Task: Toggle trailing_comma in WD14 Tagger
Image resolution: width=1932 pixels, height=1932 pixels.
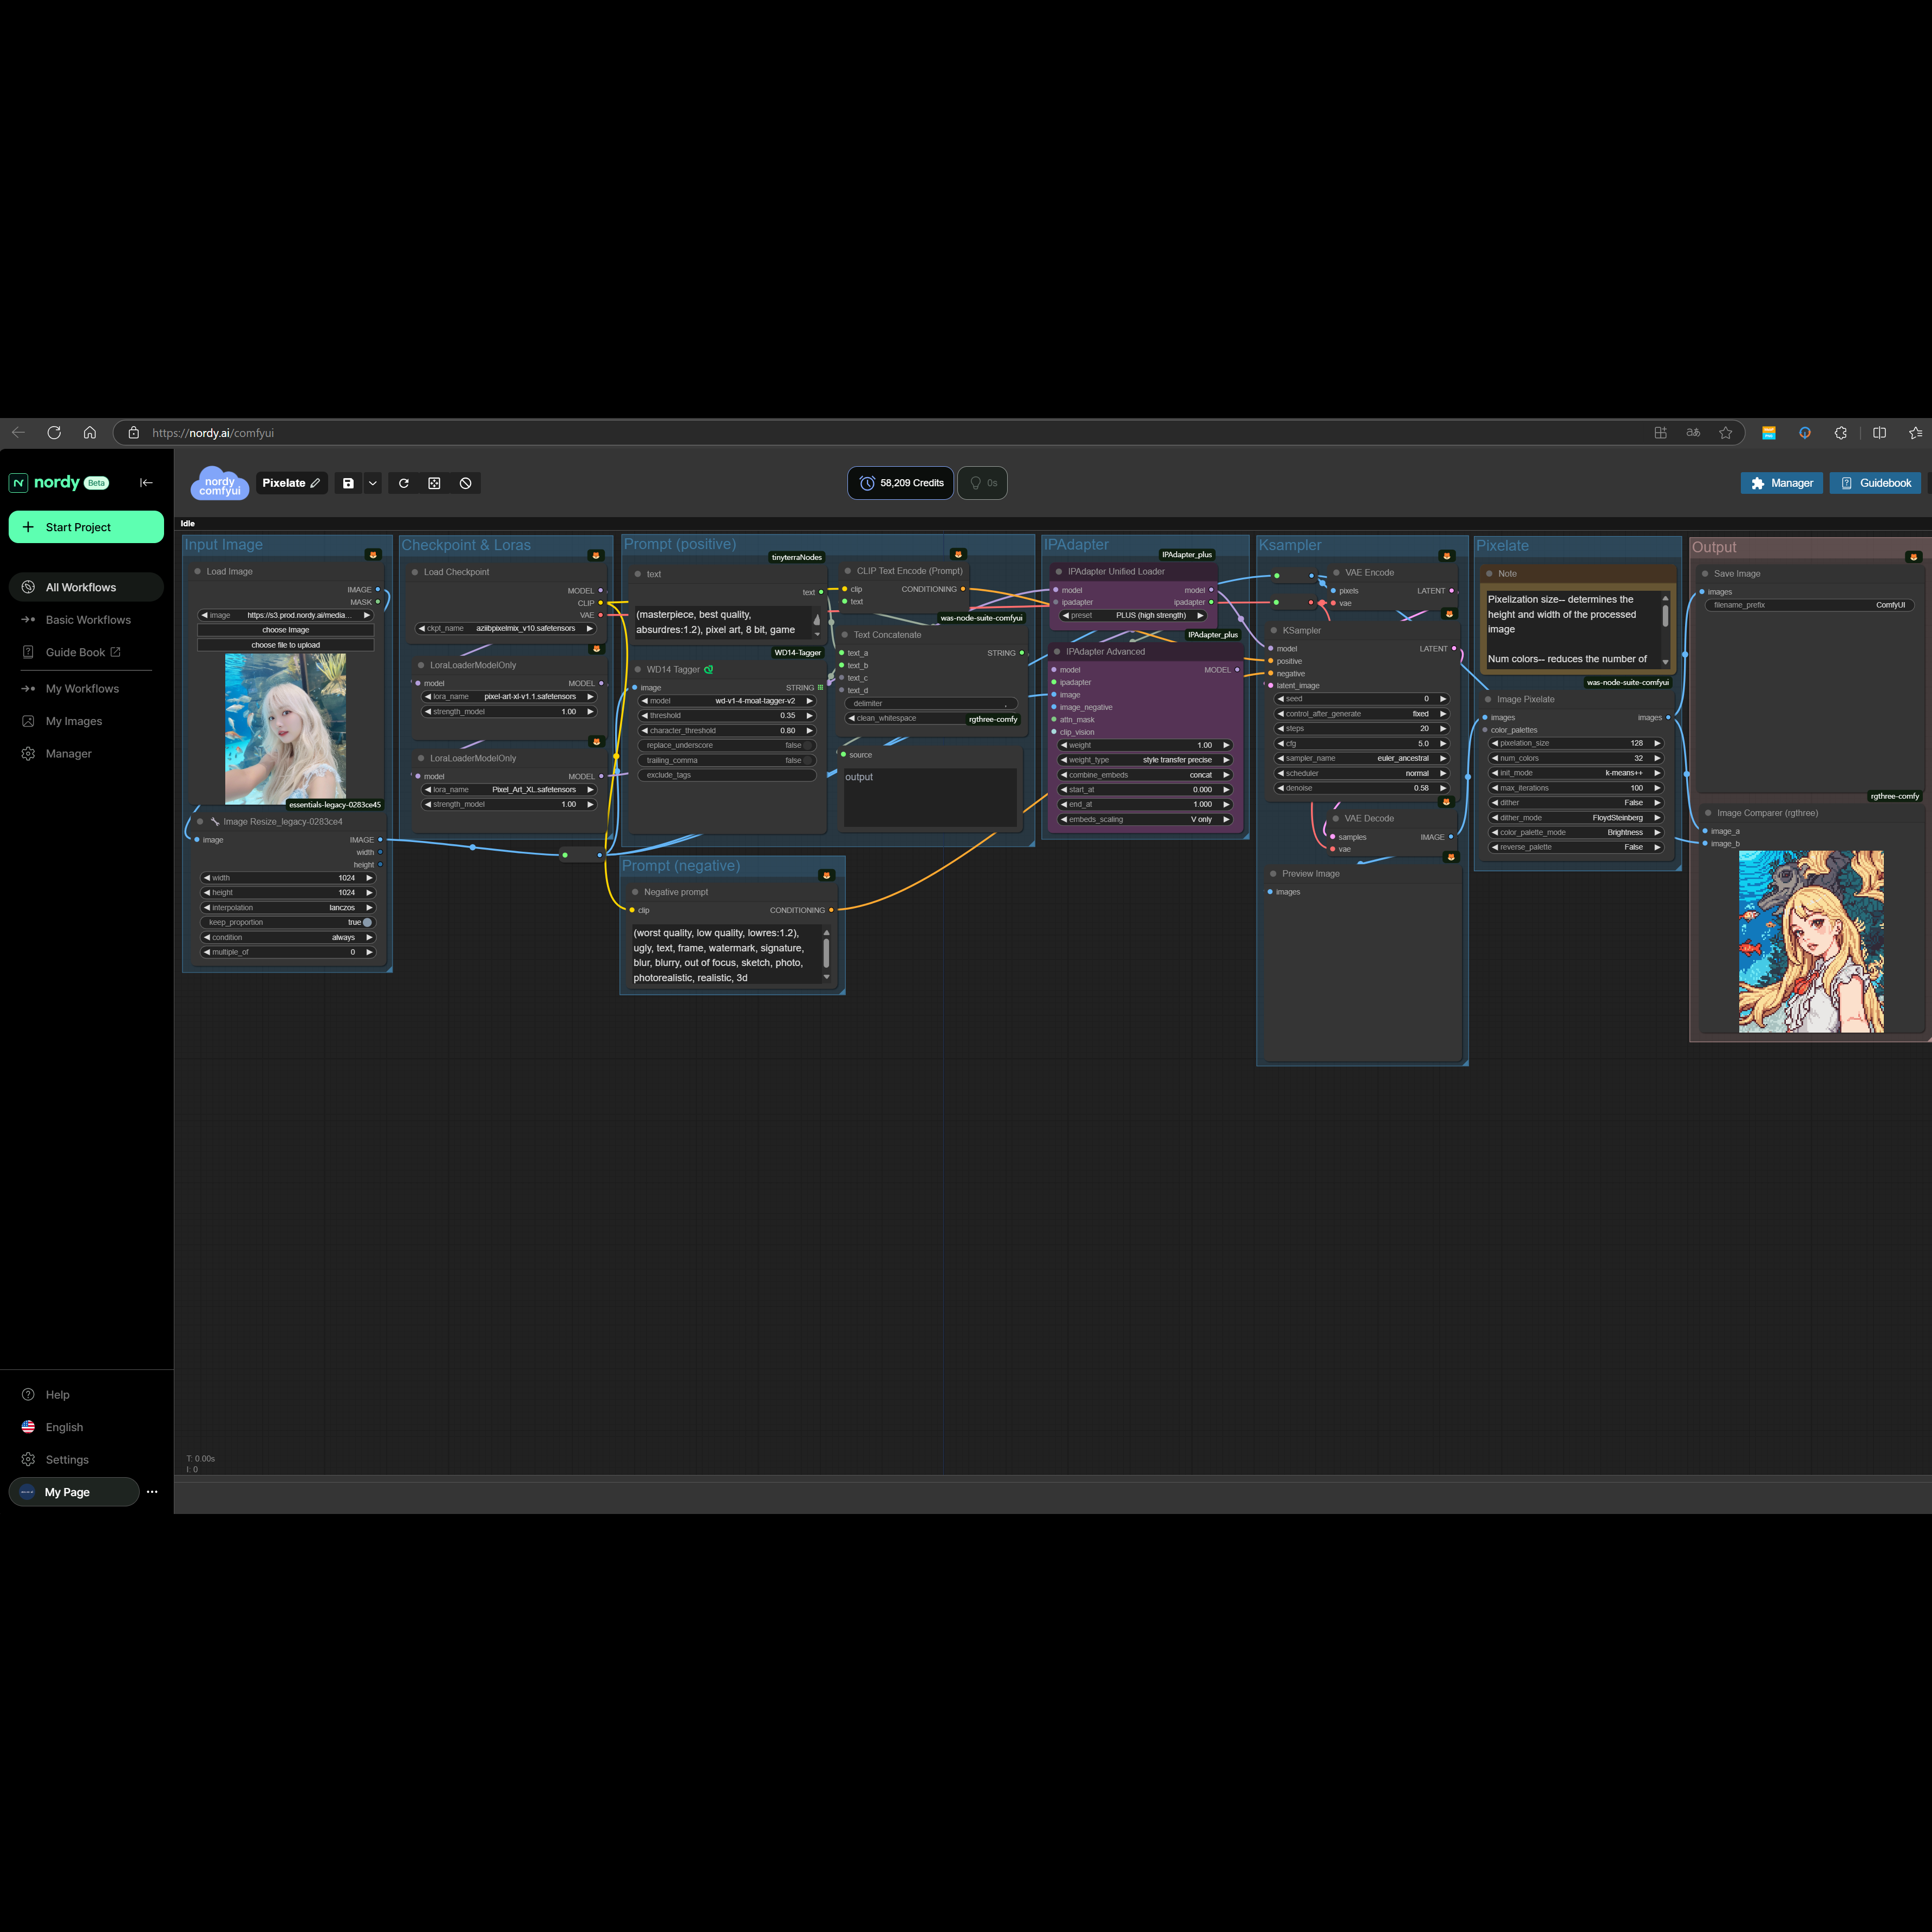Action: click(x=808, y=760)
